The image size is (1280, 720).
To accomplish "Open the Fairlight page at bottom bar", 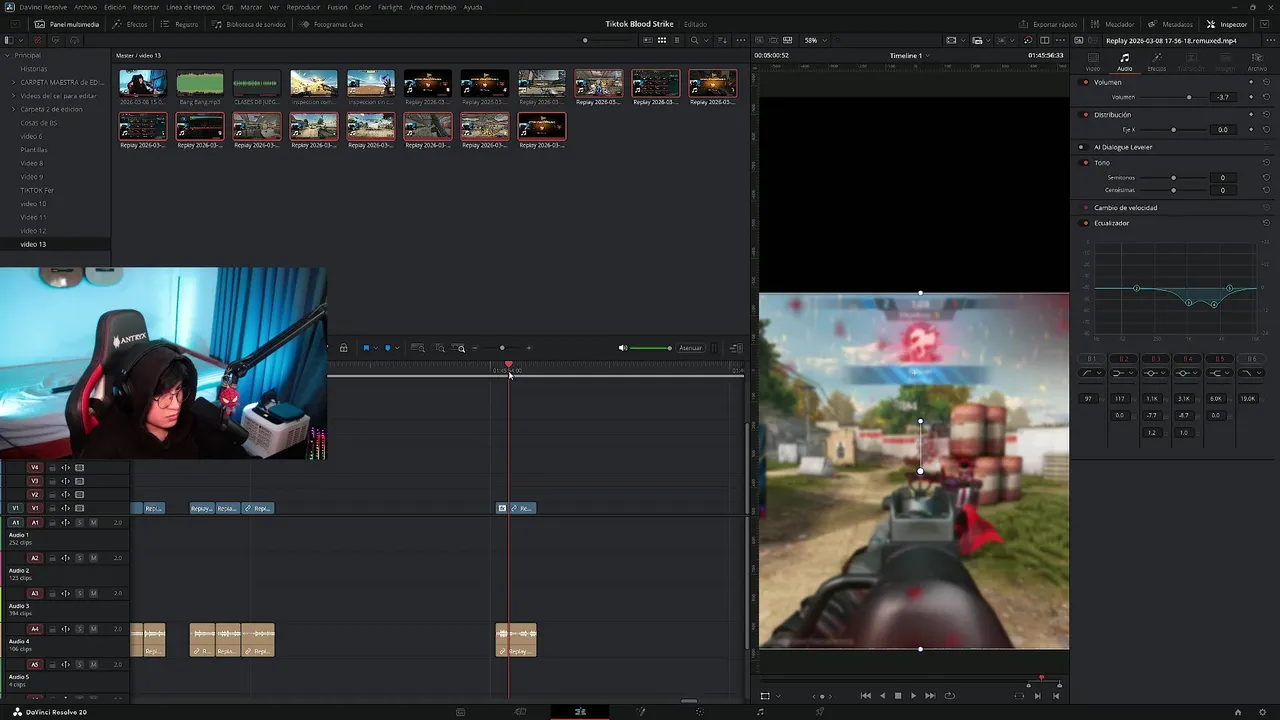I will pyautogui.click(x=760, y=712).
